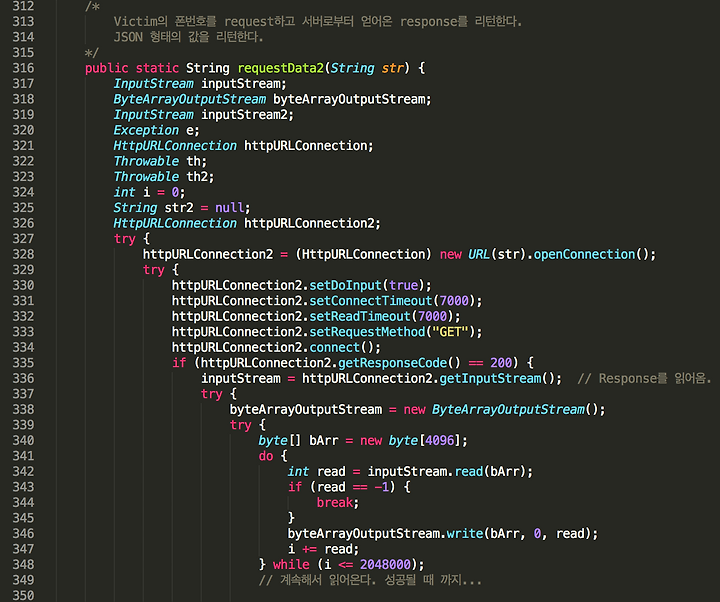Click the method name requestData2
The width and height of the screenshot is (720, 602).
coord(281,68)
